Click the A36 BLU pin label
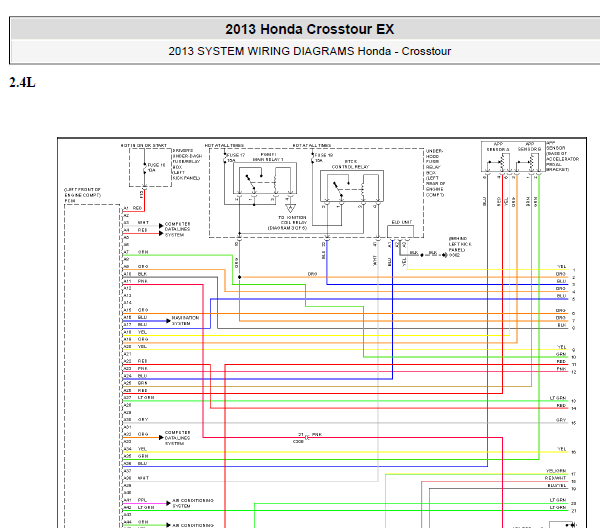The height and width of the screenshot is (528, 600). tap(135, 463)
